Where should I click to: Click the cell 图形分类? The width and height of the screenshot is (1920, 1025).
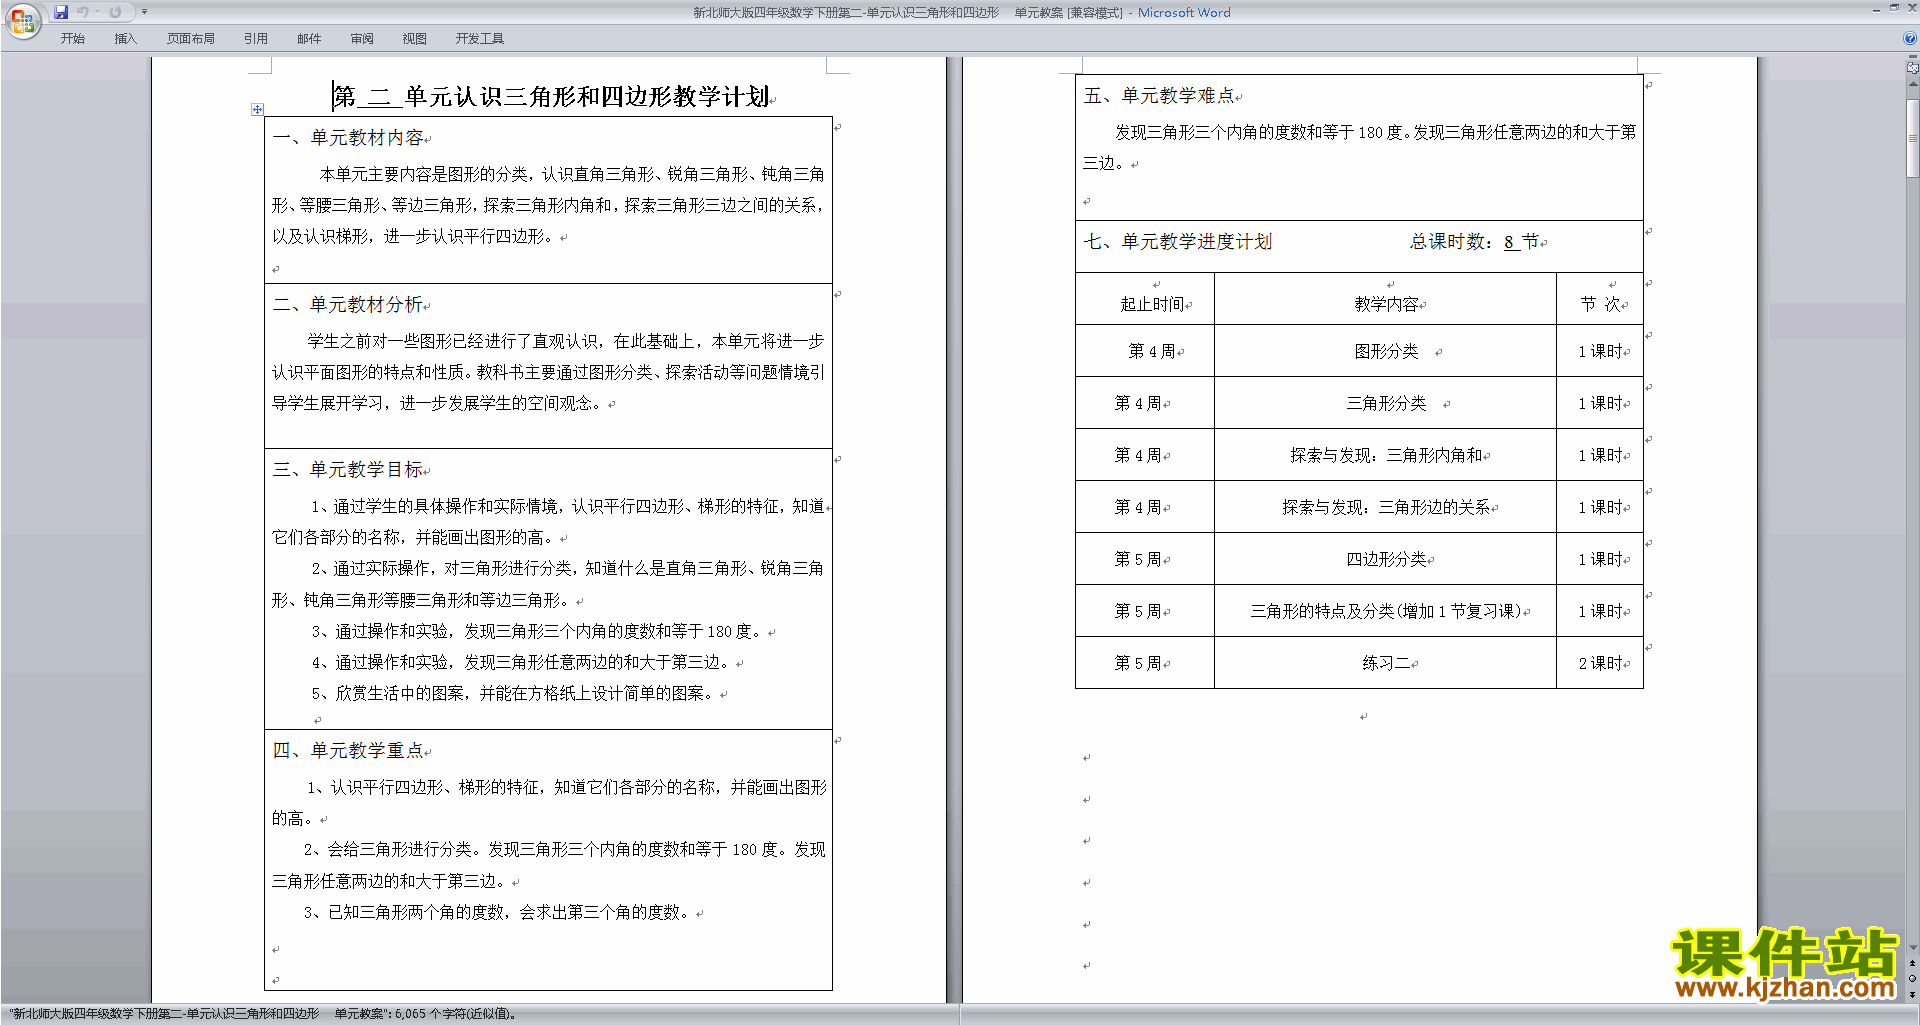click(x=1386, y=352)
